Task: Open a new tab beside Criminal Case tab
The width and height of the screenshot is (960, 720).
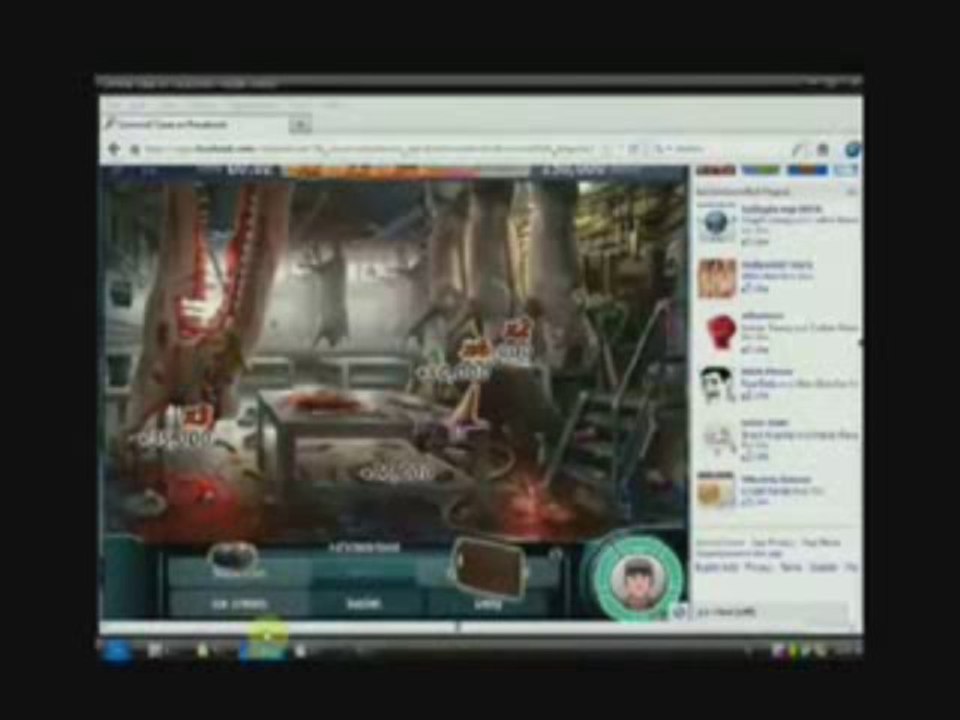Action: coord(300,126)
